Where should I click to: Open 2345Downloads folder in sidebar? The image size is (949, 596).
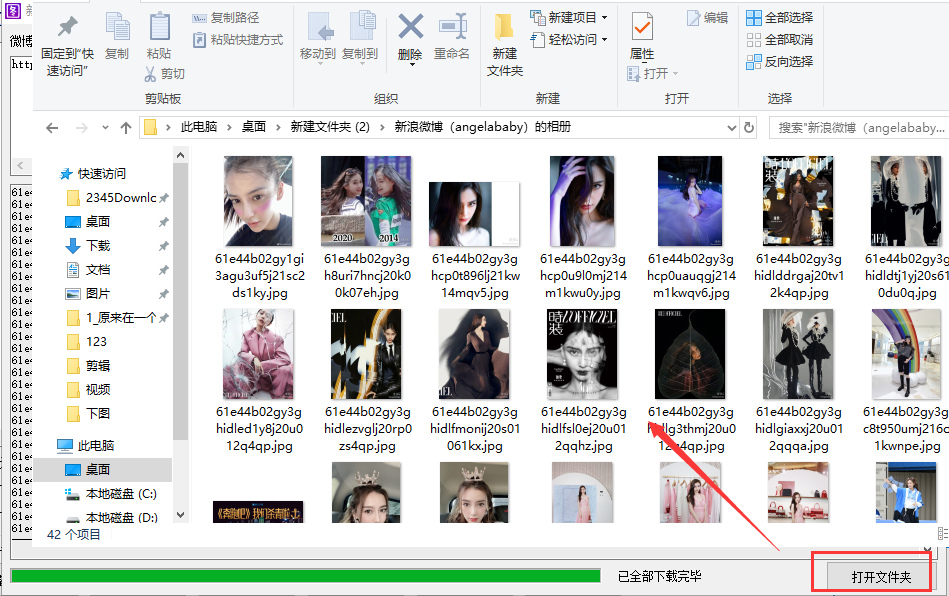pyautogui.click(x=112, y=198)
